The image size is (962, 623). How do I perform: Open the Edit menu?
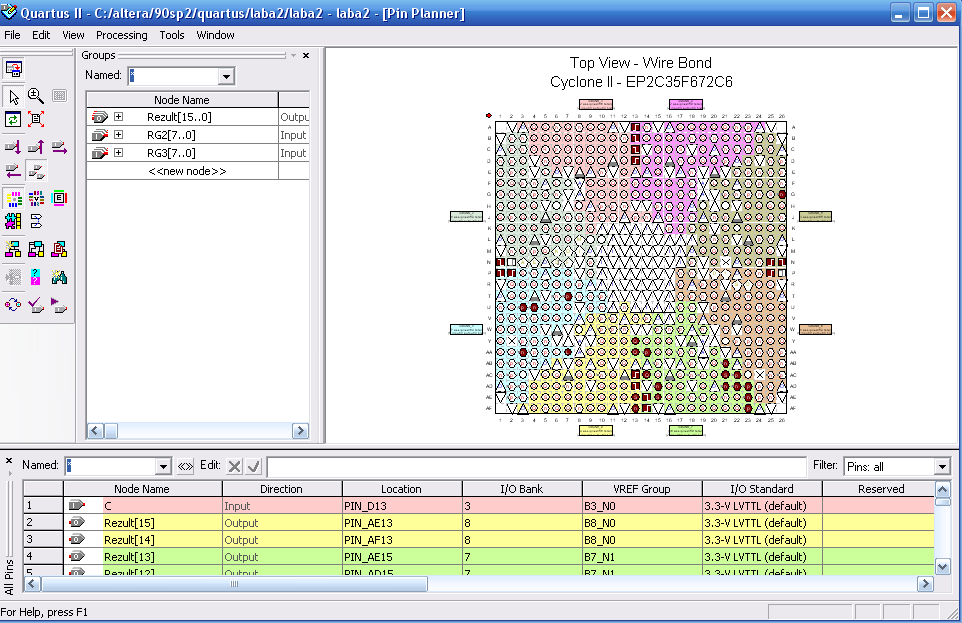41,35
